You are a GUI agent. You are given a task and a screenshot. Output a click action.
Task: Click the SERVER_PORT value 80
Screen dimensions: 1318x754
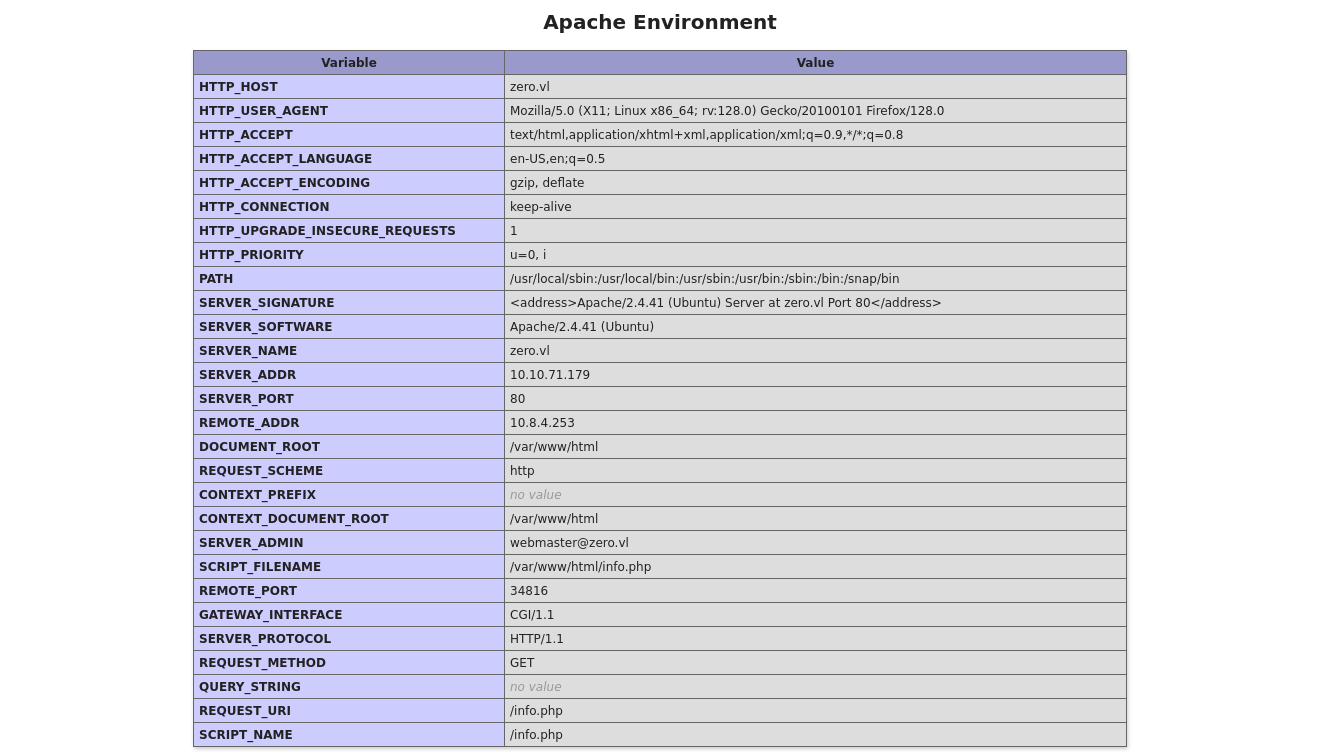point(518,399)
